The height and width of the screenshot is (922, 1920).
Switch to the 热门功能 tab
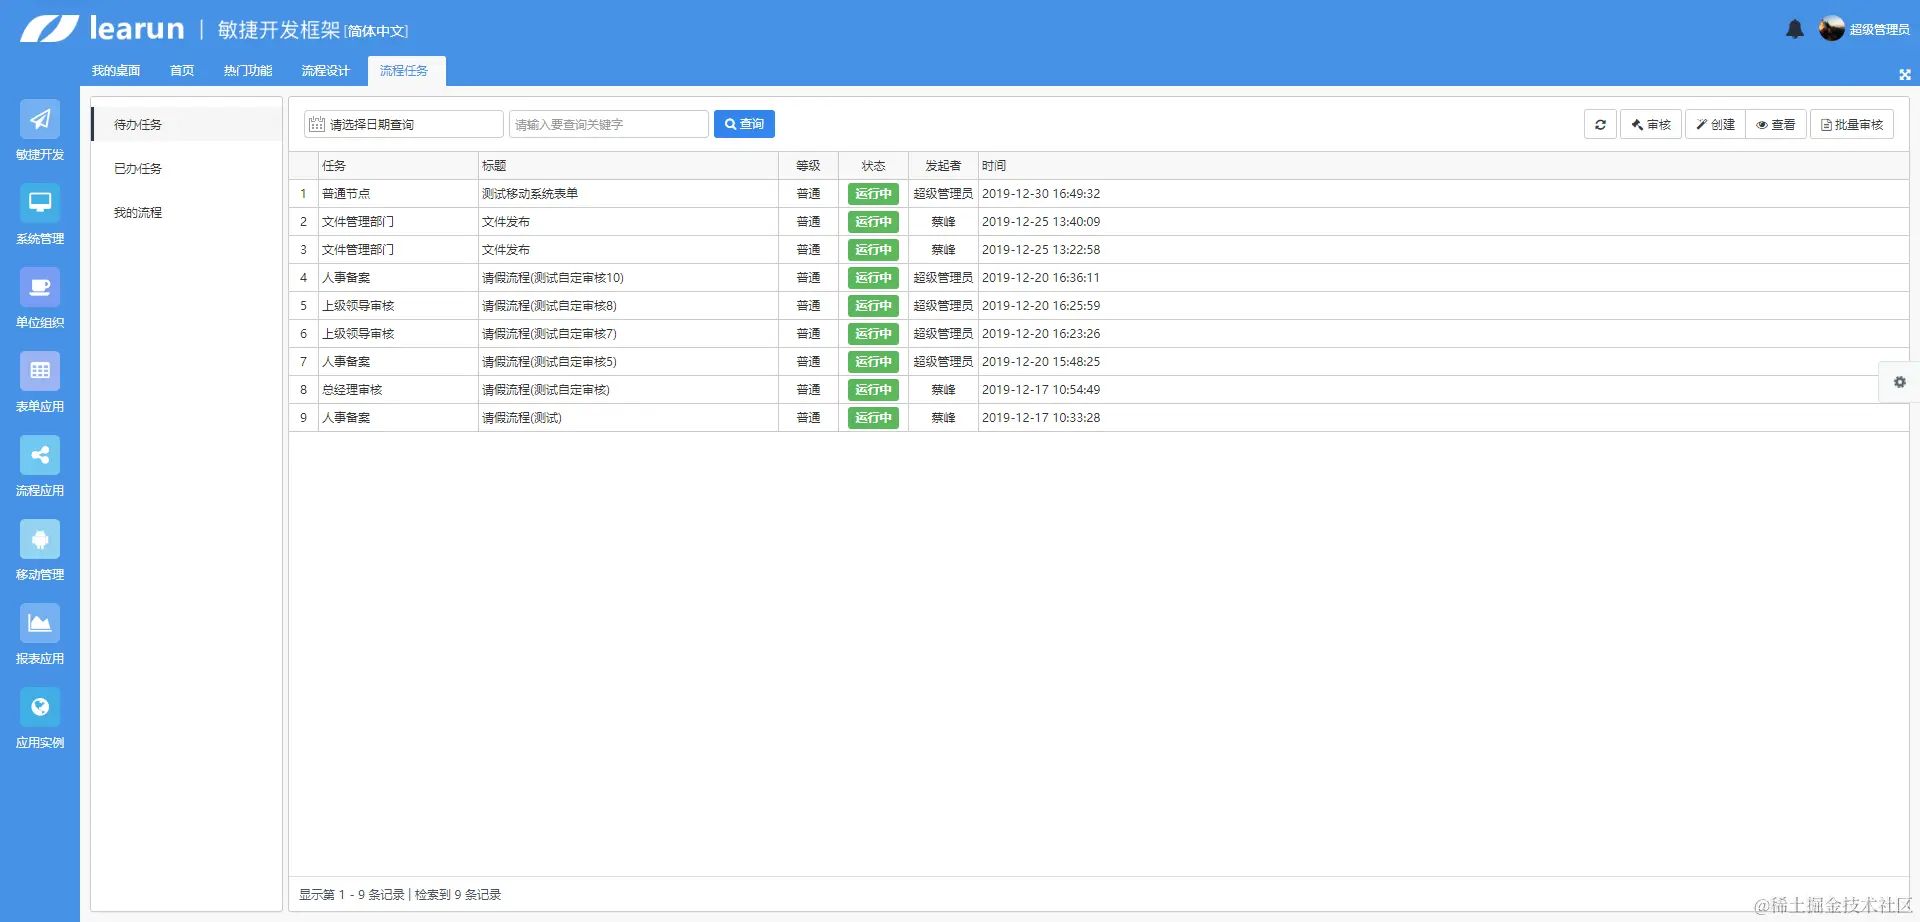[x=248, y=71]
